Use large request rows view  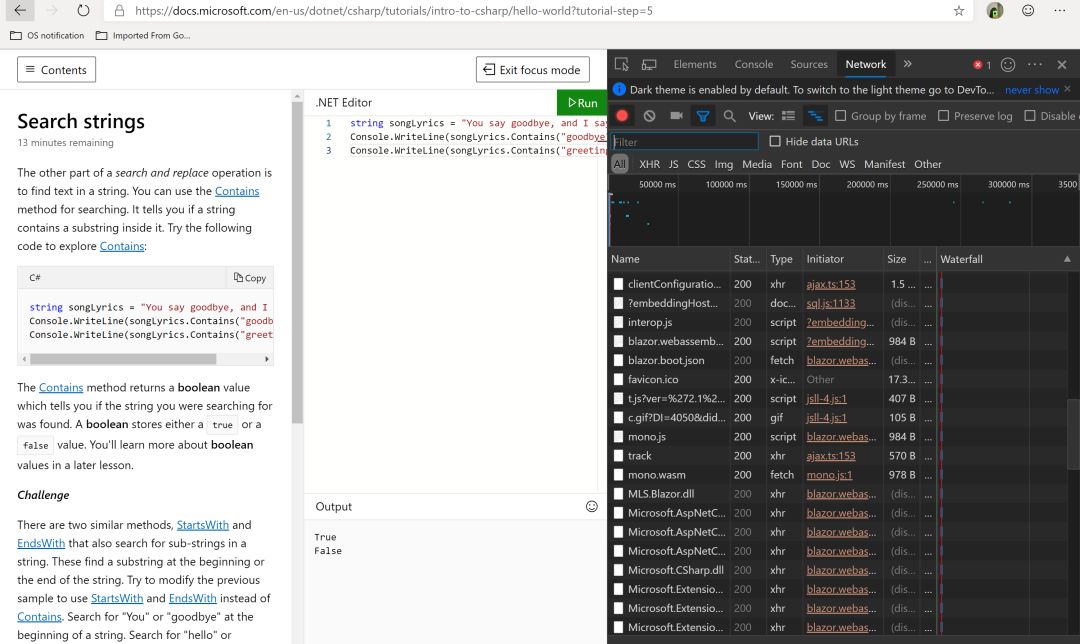789,116
